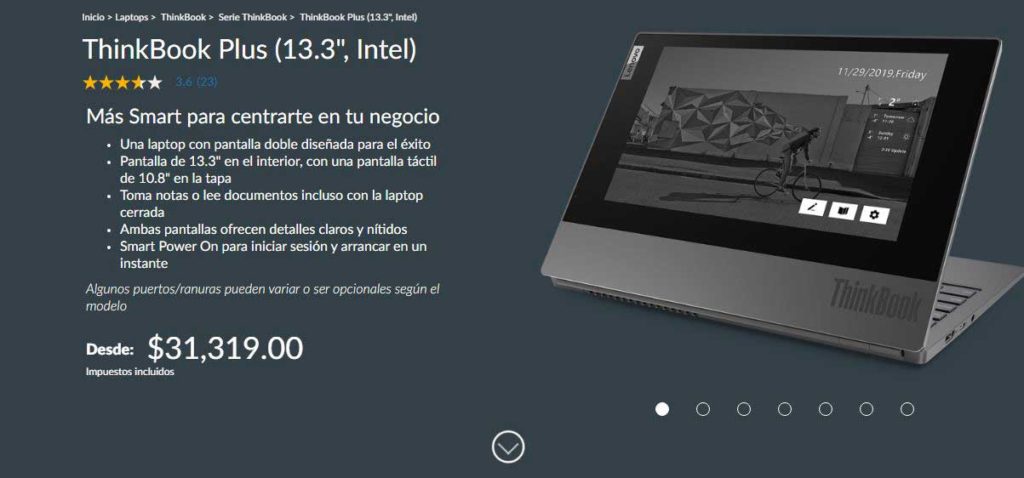The width and height of the screenshot is (1024, 478).
Task: Click the gear settings icon on the lid display
Action: pyautogui.click(x=874, y=215)
